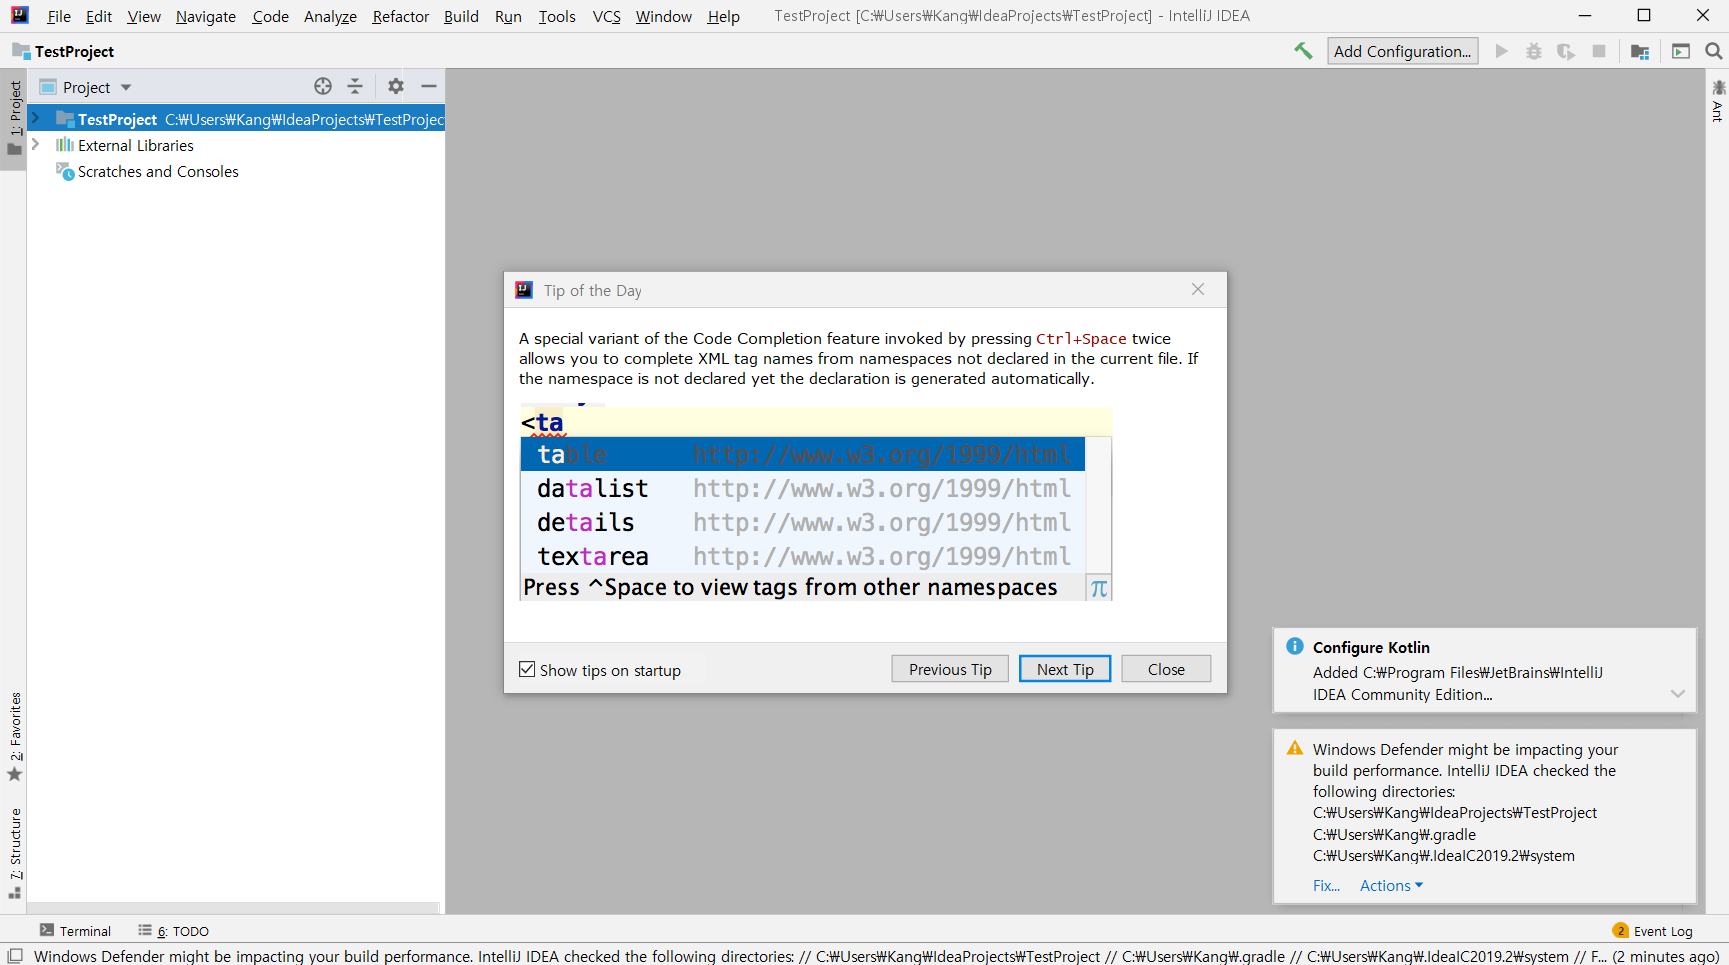The image size is (1729, 965).
Task: Click the Configure Kotlin notification title
Action: pyautogui.click(x=1371, y=647)
